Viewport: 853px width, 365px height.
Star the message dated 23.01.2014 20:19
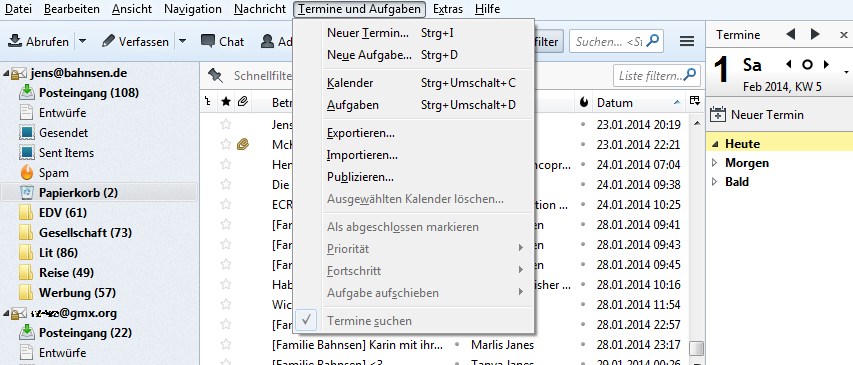click(x=226, y=125)
